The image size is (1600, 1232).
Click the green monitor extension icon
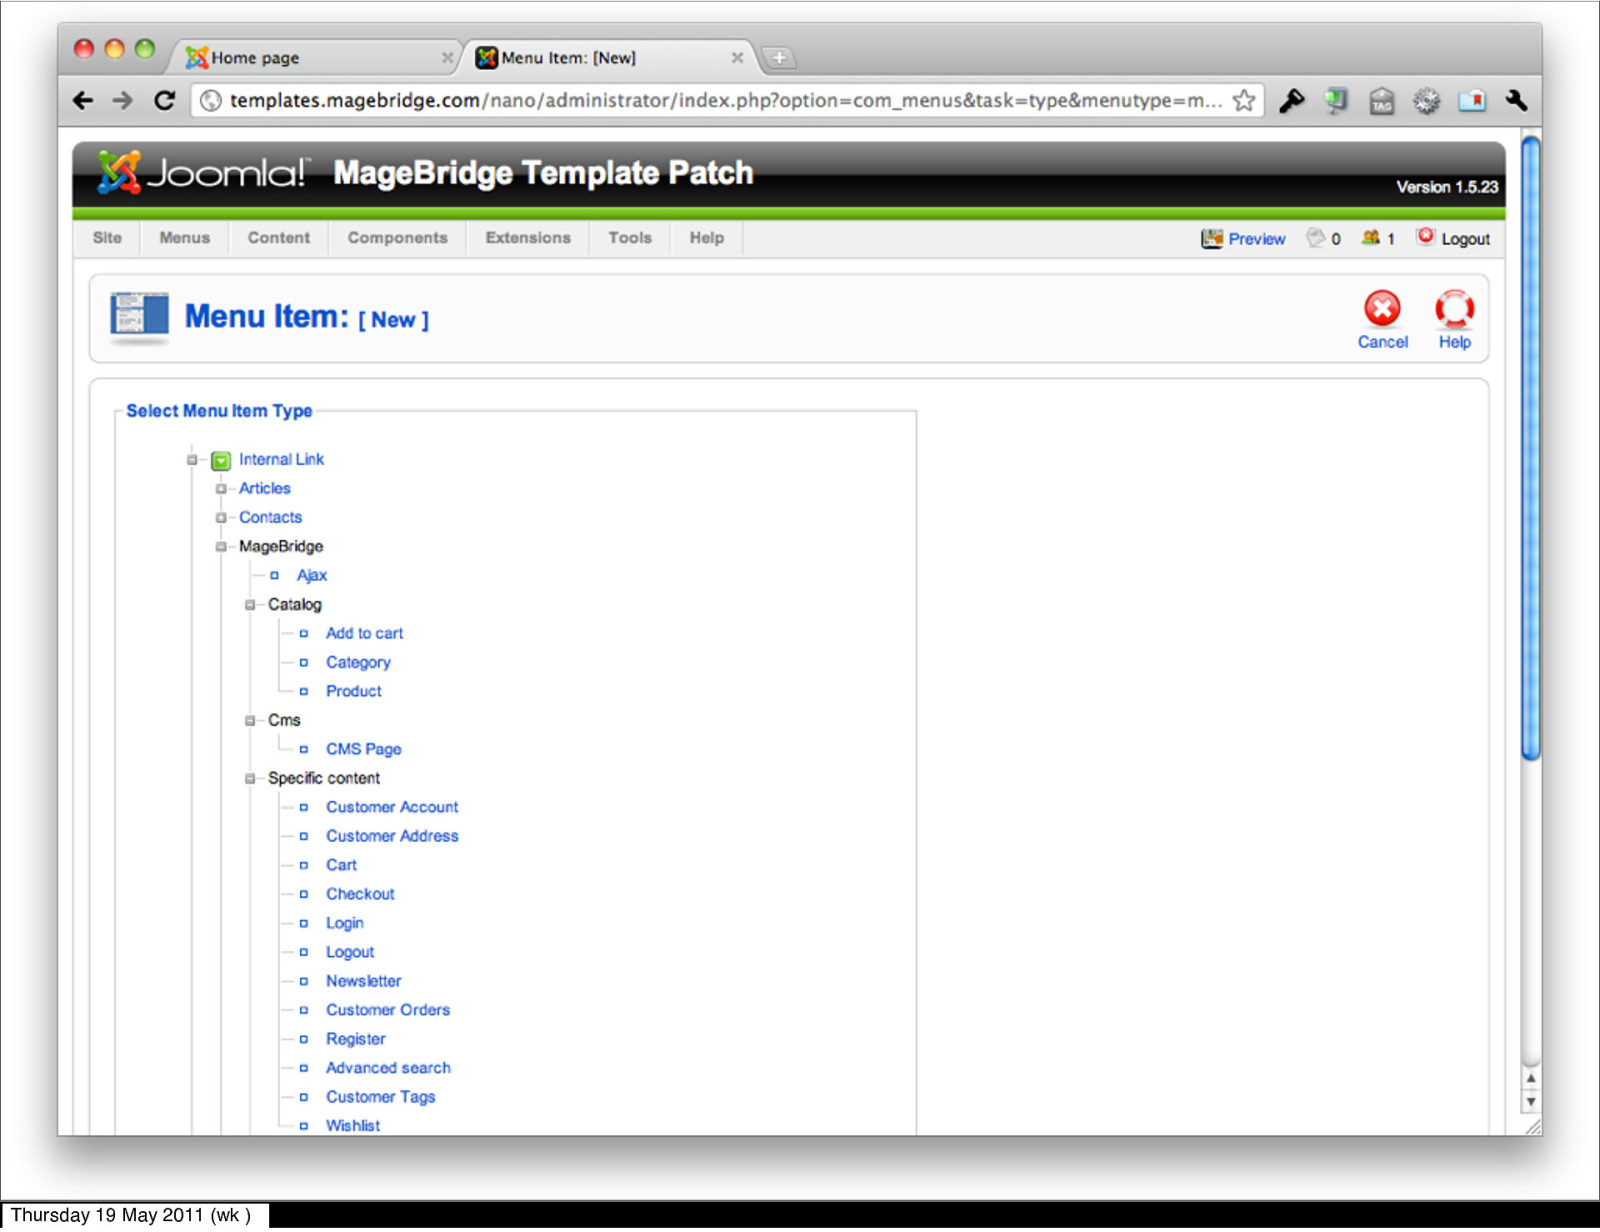(1336, 100)
